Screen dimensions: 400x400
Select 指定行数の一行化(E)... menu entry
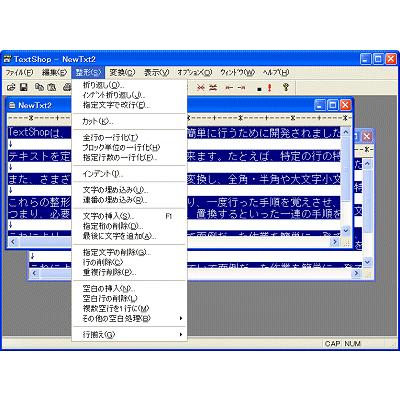(x=129, y=158)
